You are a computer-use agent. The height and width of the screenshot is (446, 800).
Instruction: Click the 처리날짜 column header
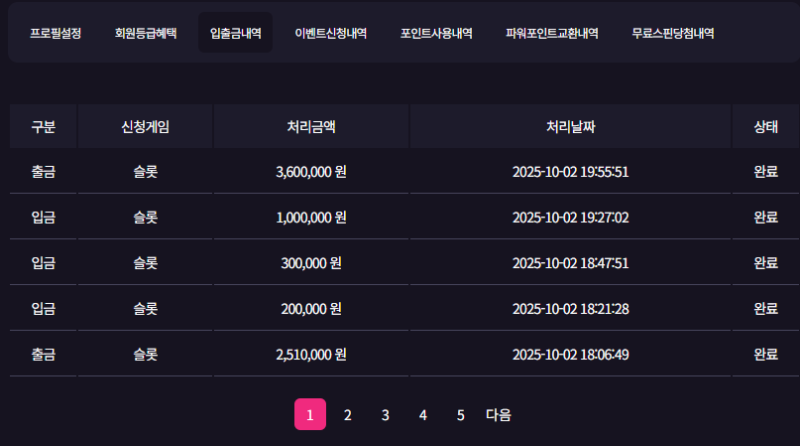pos(570,127)
